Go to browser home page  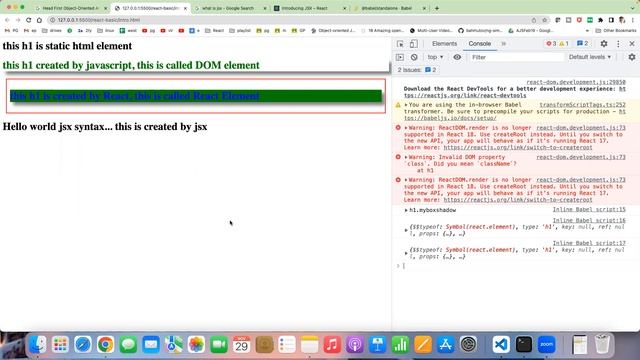(x=39, y=20)
